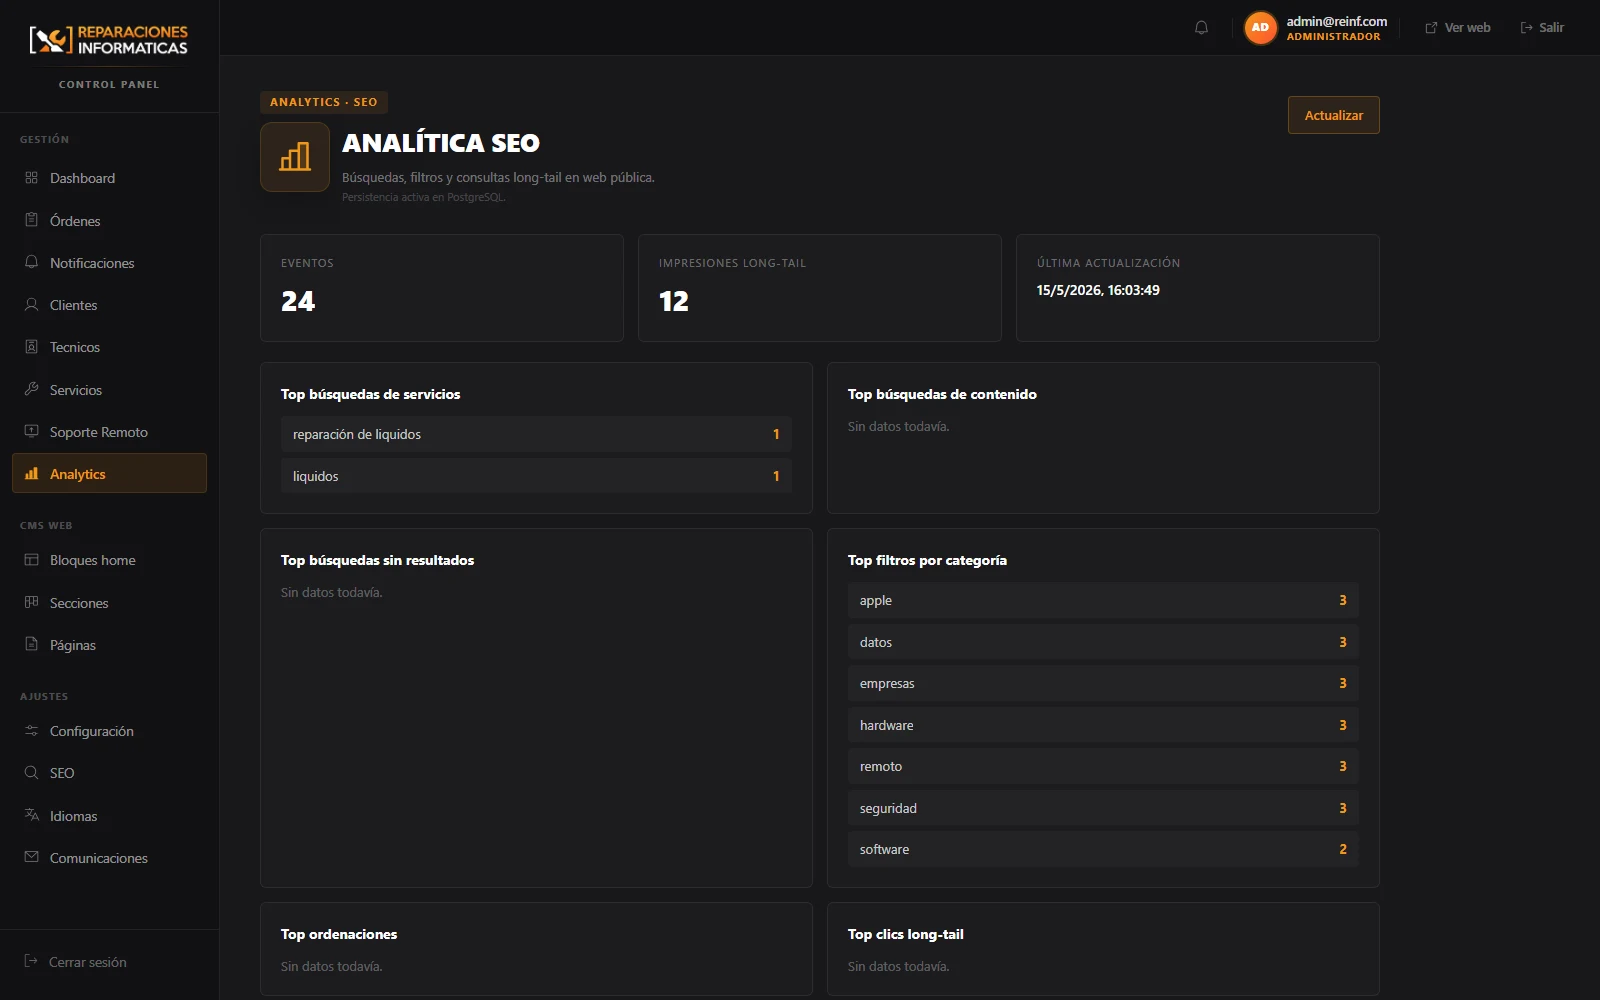The image size is (1600, 1000).
Task: Click the Ver web external link icon
Action: click(x=1431, y=28)
